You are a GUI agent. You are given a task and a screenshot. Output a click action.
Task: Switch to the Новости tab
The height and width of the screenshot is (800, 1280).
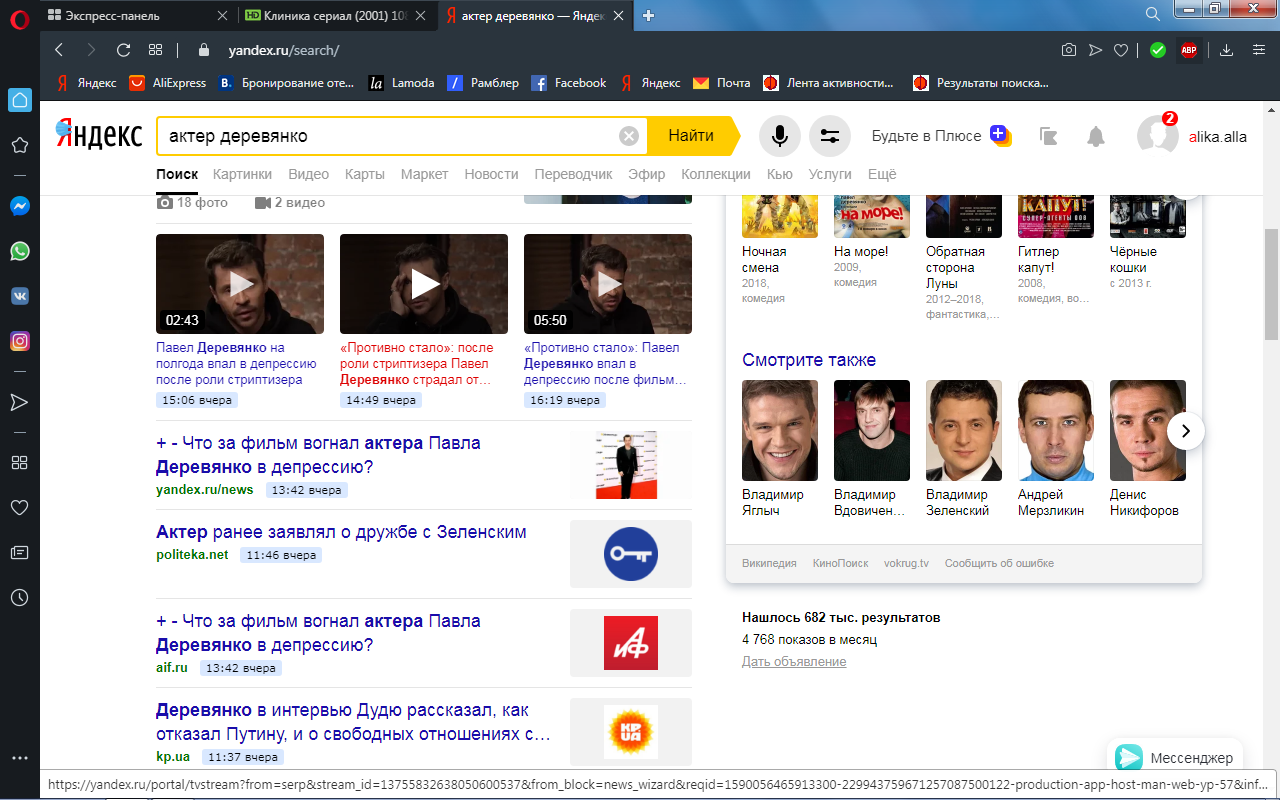491,174
